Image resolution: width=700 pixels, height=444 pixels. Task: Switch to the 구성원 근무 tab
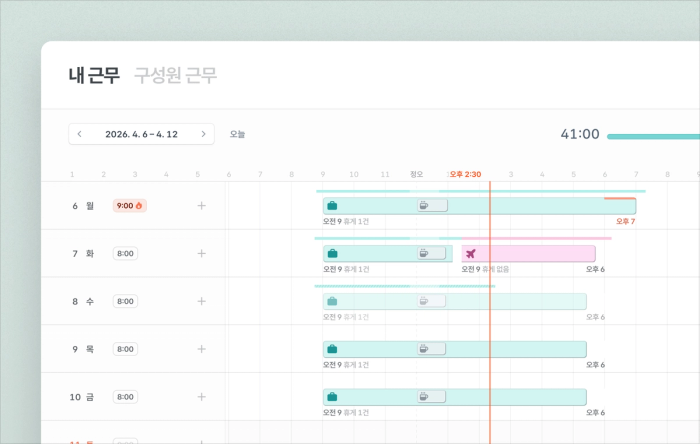click(x=175, y=75)
